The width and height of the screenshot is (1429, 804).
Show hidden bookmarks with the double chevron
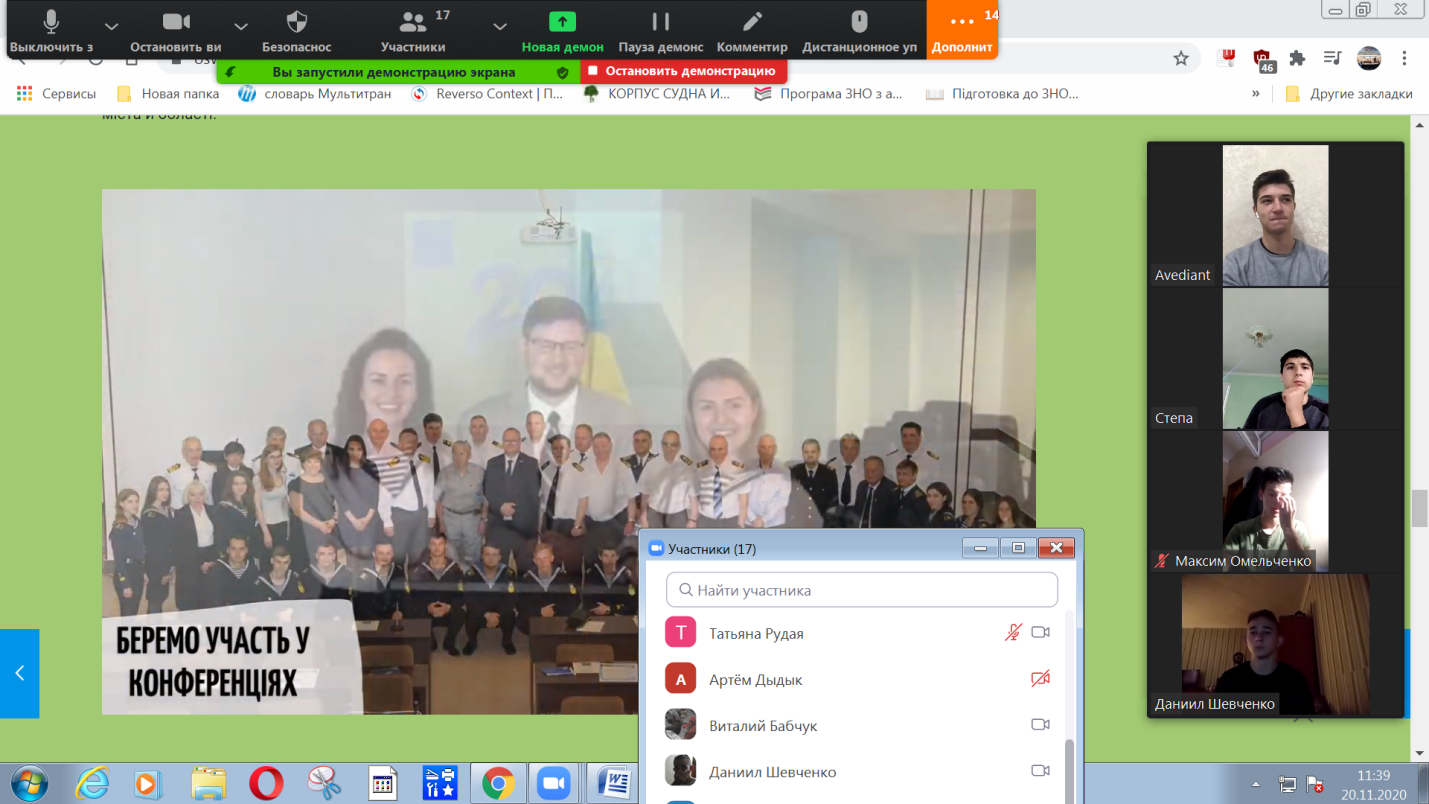tap(1255, 94)
